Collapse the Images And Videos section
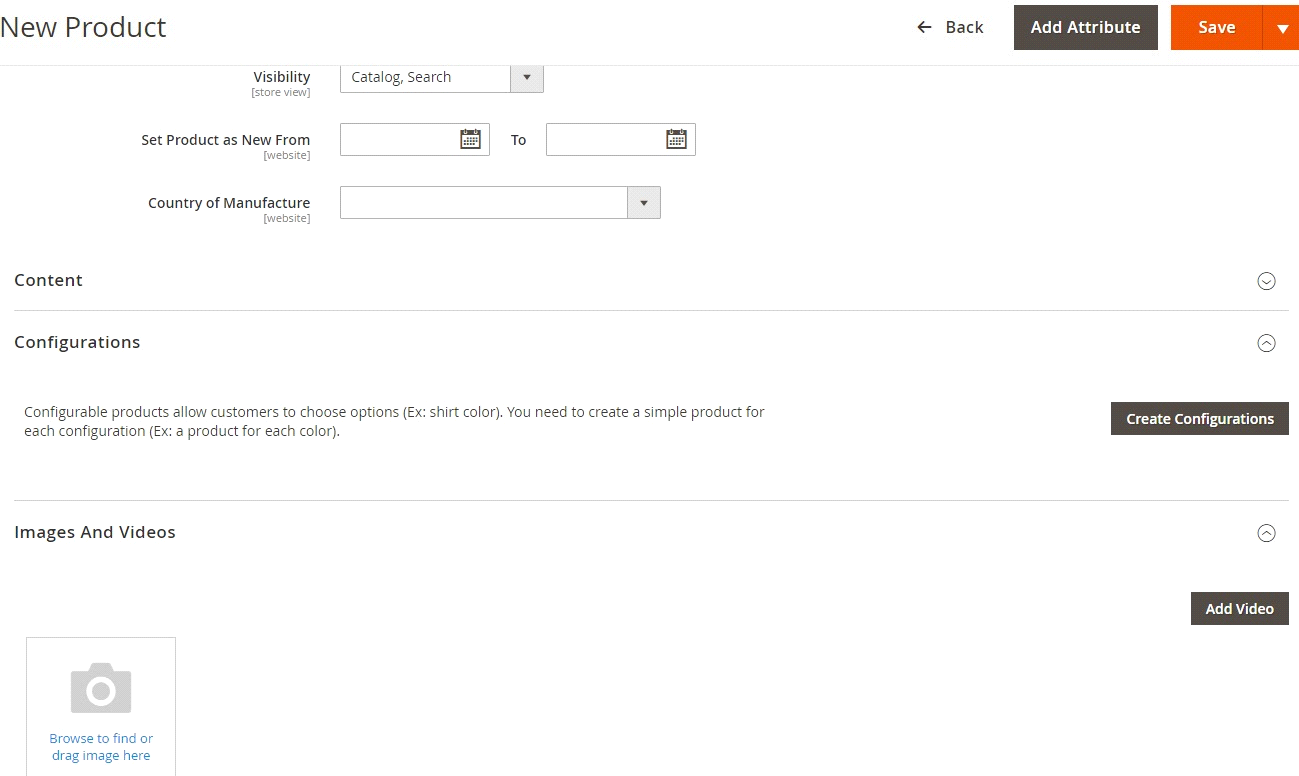 click(x=1266, y=533)
